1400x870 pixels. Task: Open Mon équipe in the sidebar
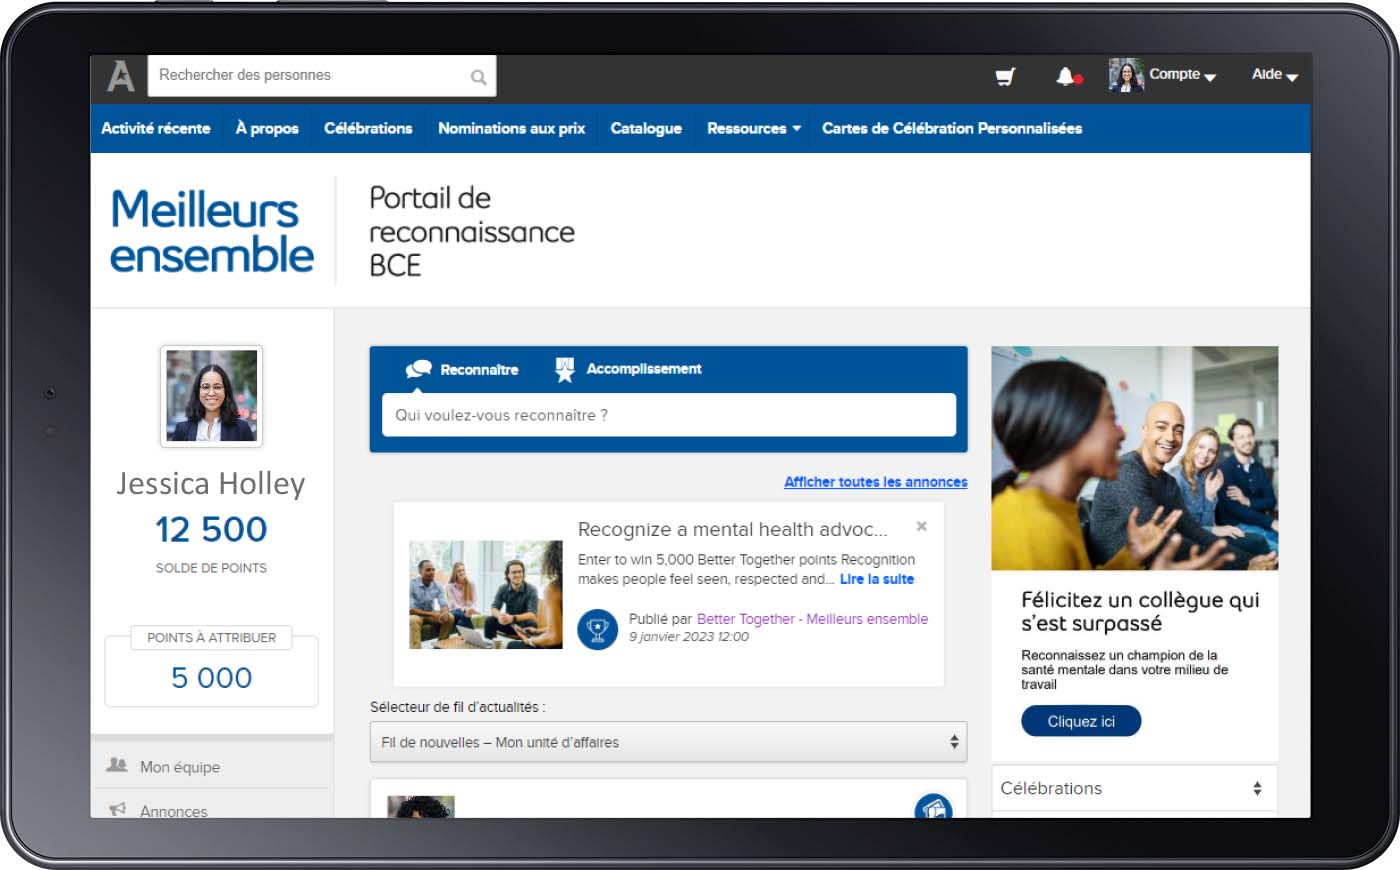(180, 767)
